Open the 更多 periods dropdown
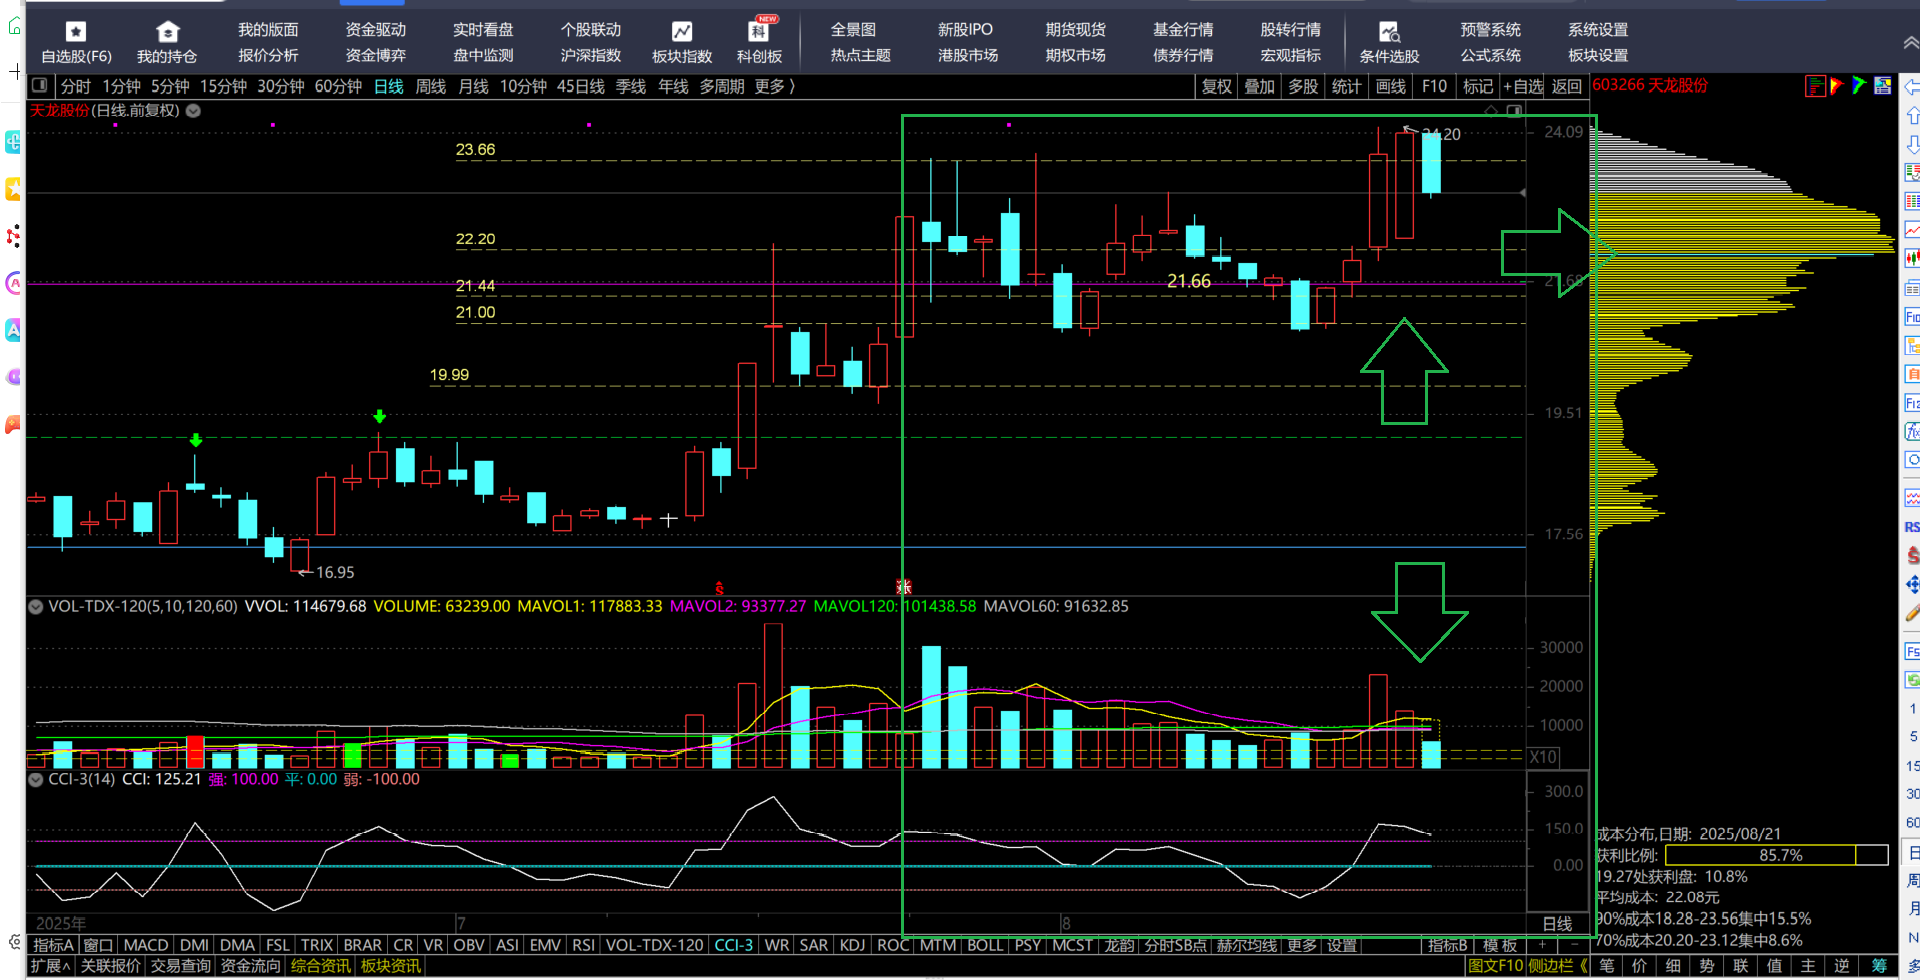1920x980 pixels. click(x=774, y=86)
